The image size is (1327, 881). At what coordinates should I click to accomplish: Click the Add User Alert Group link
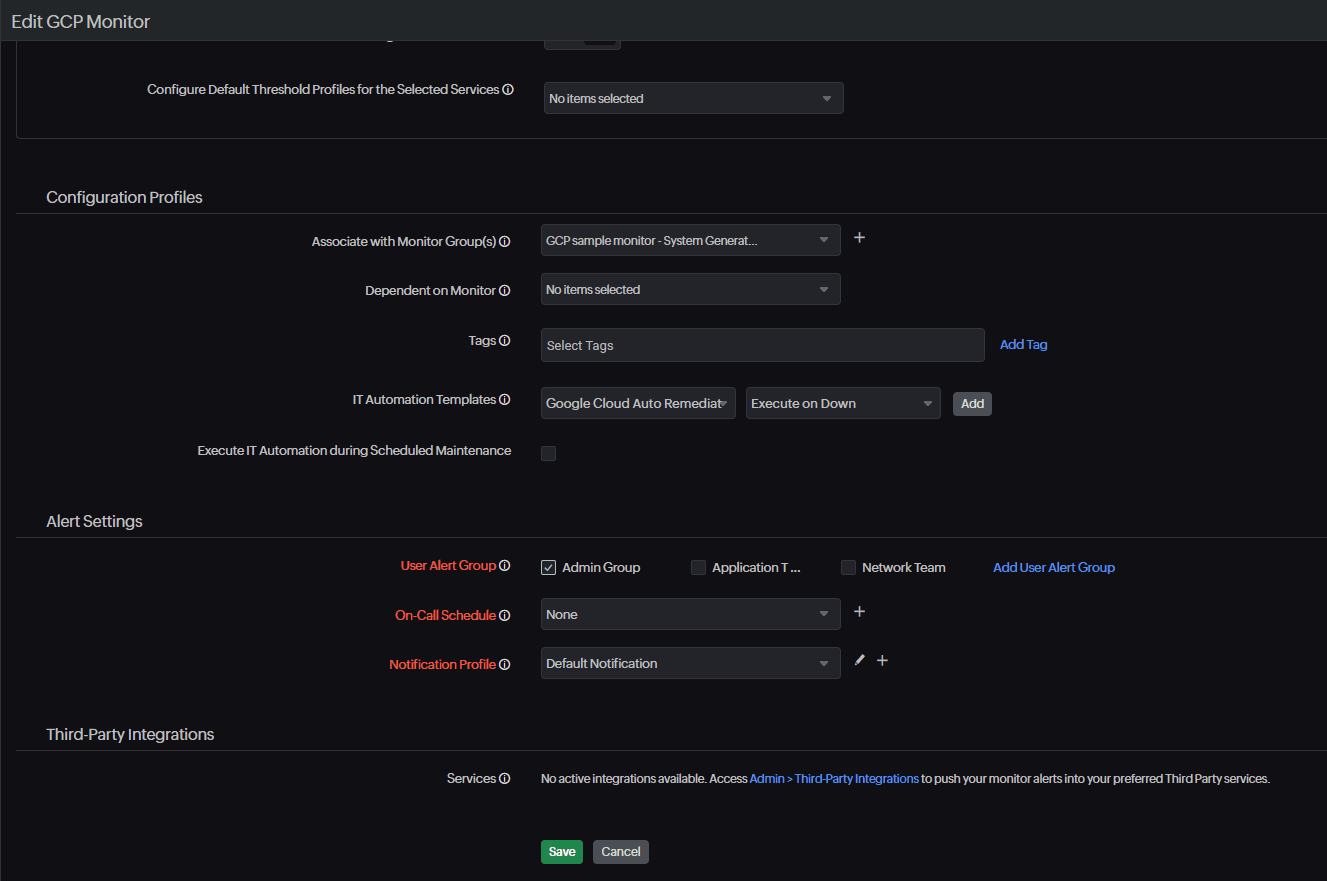pyautogui.click(x=1053, y=568)
